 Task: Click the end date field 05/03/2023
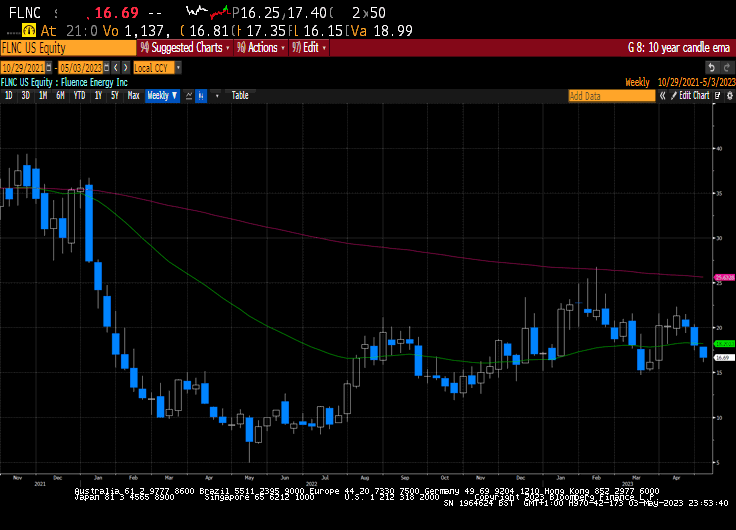pyautogui.click(x=81, y=68)
